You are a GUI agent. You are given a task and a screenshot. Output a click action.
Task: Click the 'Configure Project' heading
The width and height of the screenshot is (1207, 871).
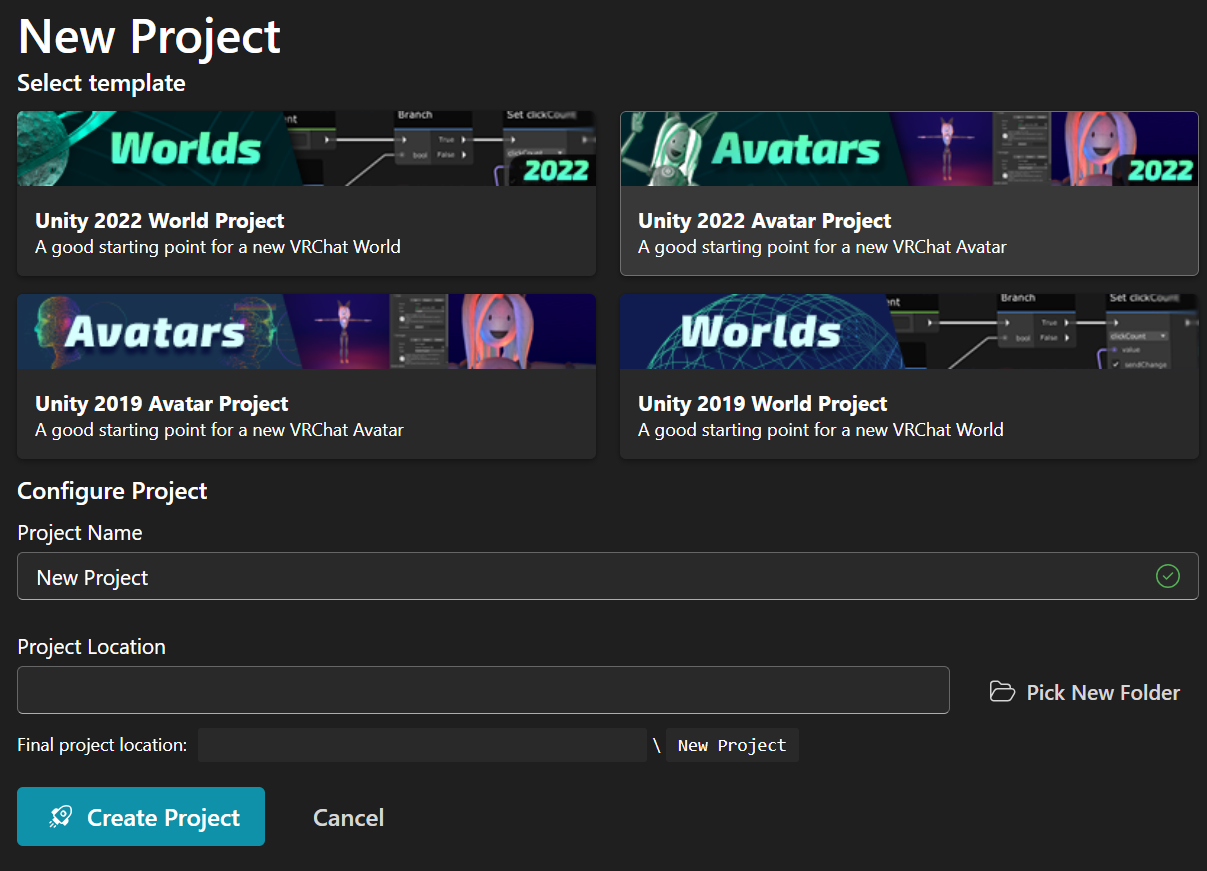coord(112,491)
